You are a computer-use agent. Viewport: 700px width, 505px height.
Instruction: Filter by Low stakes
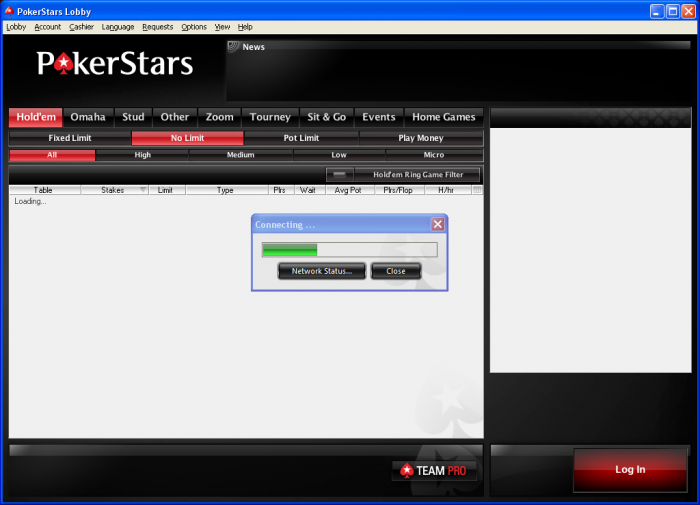tap(339, 155)
